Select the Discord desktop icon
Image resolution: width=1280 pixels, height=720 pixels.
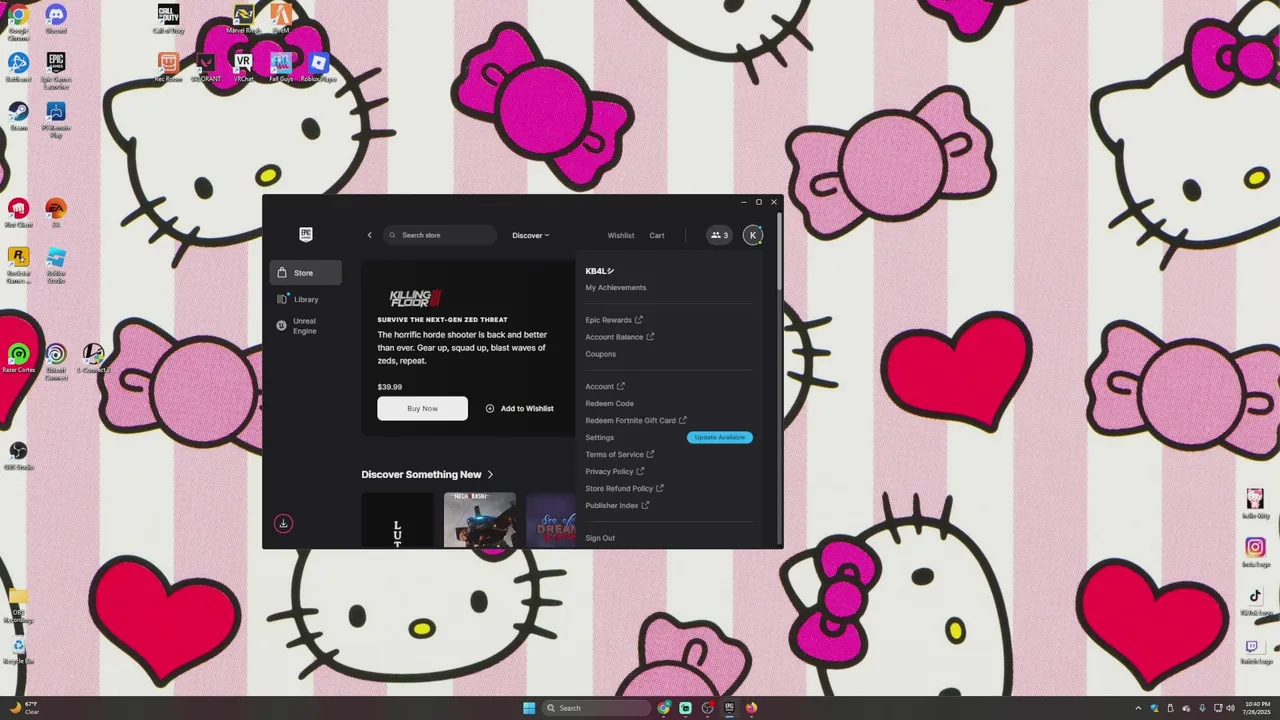tap(56, 19)
